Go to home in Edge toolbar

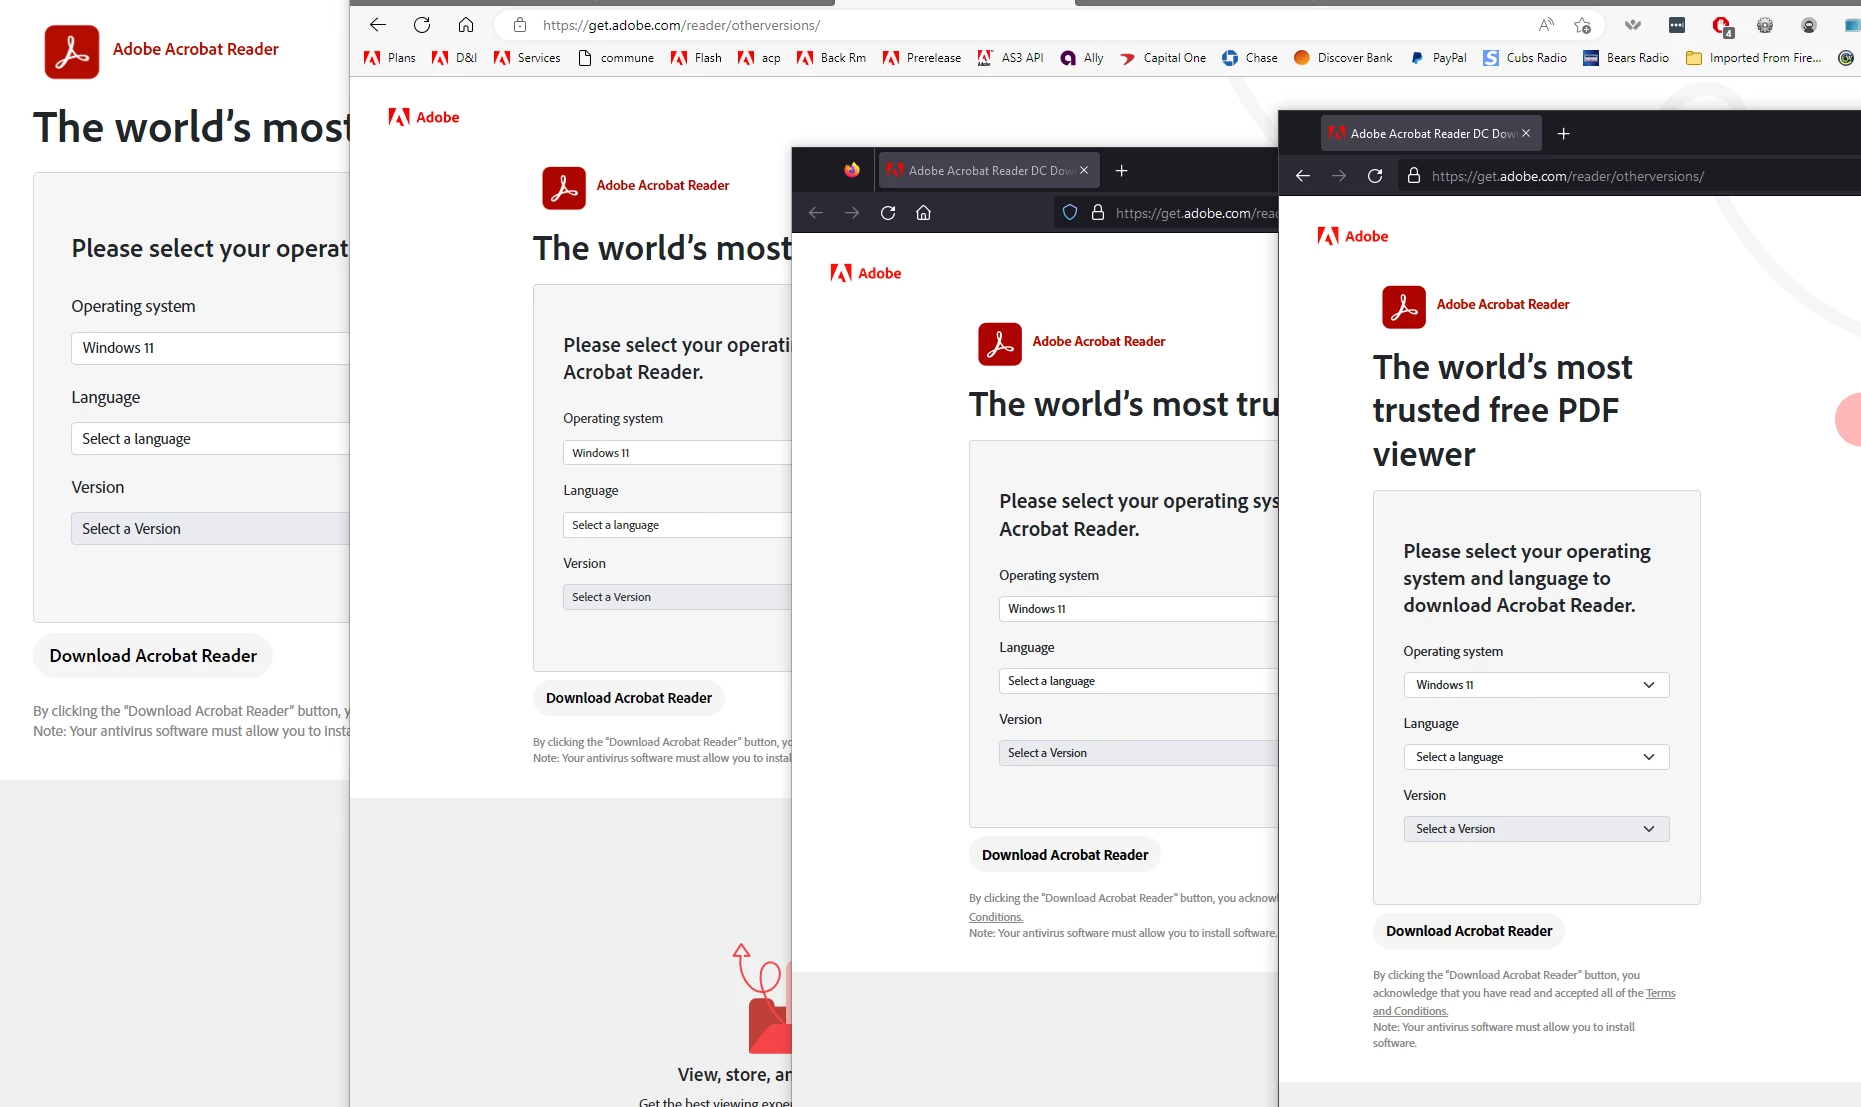[466, 25]
